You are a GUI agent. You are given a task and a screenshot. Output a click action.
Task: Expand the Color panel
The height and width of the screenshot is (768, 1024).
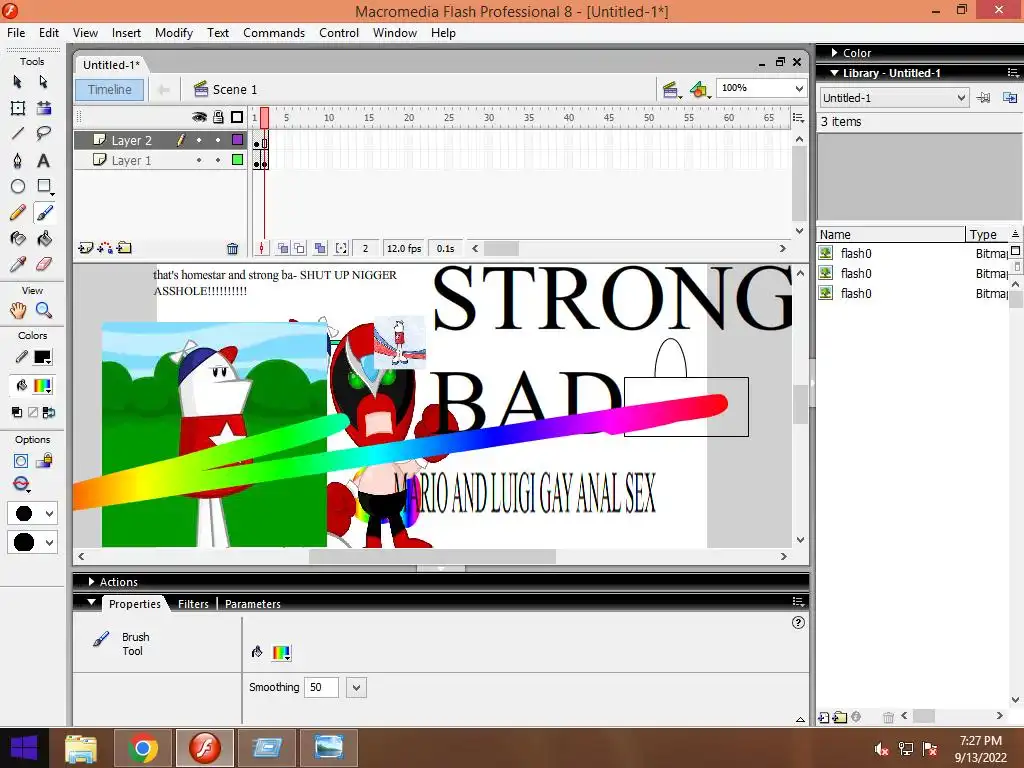click(x=835, y=53)
